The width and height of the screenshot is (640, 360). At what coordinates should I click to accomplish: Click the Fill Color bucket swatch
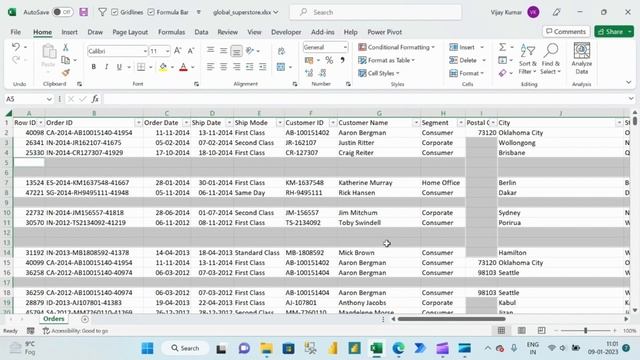point(163,67)
